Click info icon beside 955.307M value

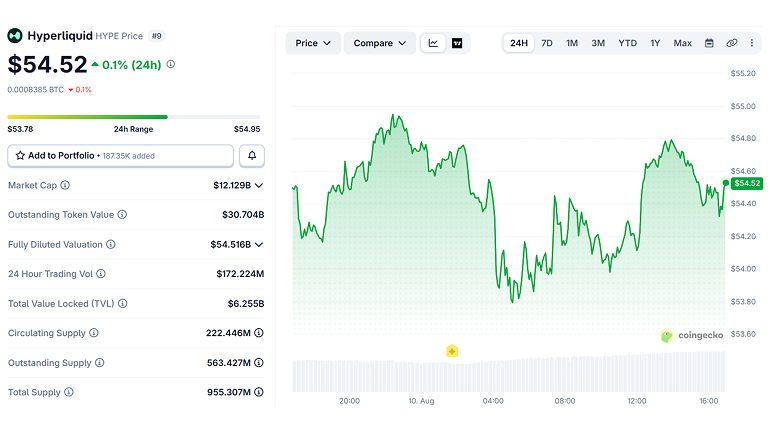point(259,392)
